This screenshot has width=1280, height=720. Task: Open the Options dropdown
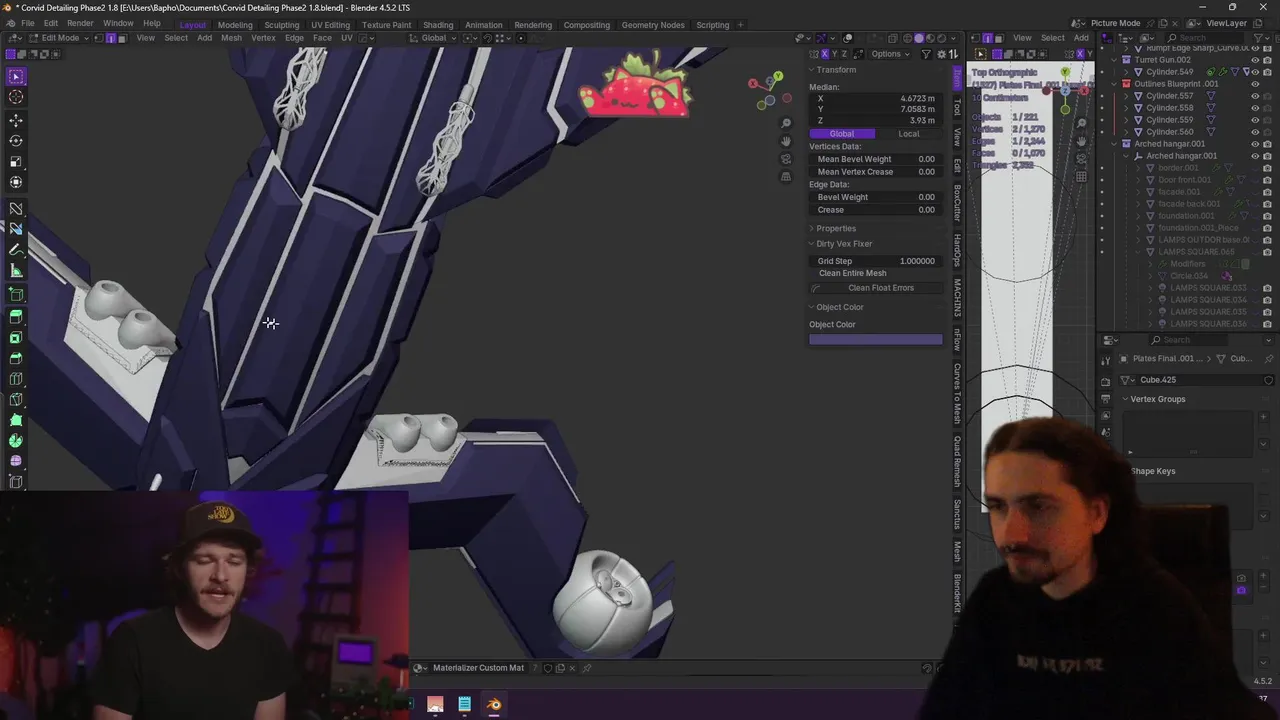click(x=888, y=54)
